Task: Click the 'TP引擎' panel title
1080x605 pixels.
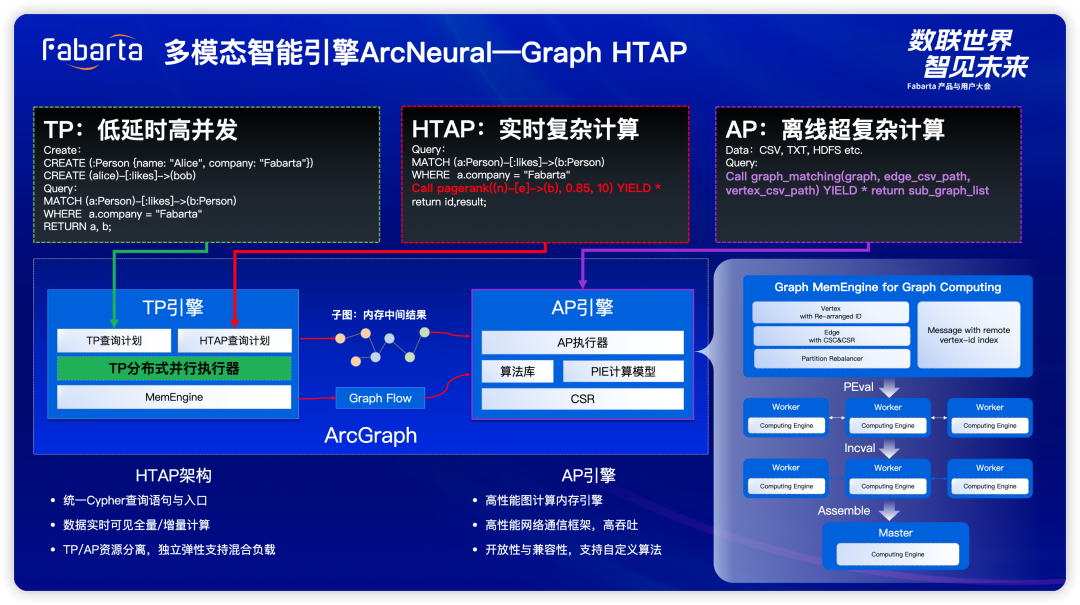Action: [x=173, y=307]
